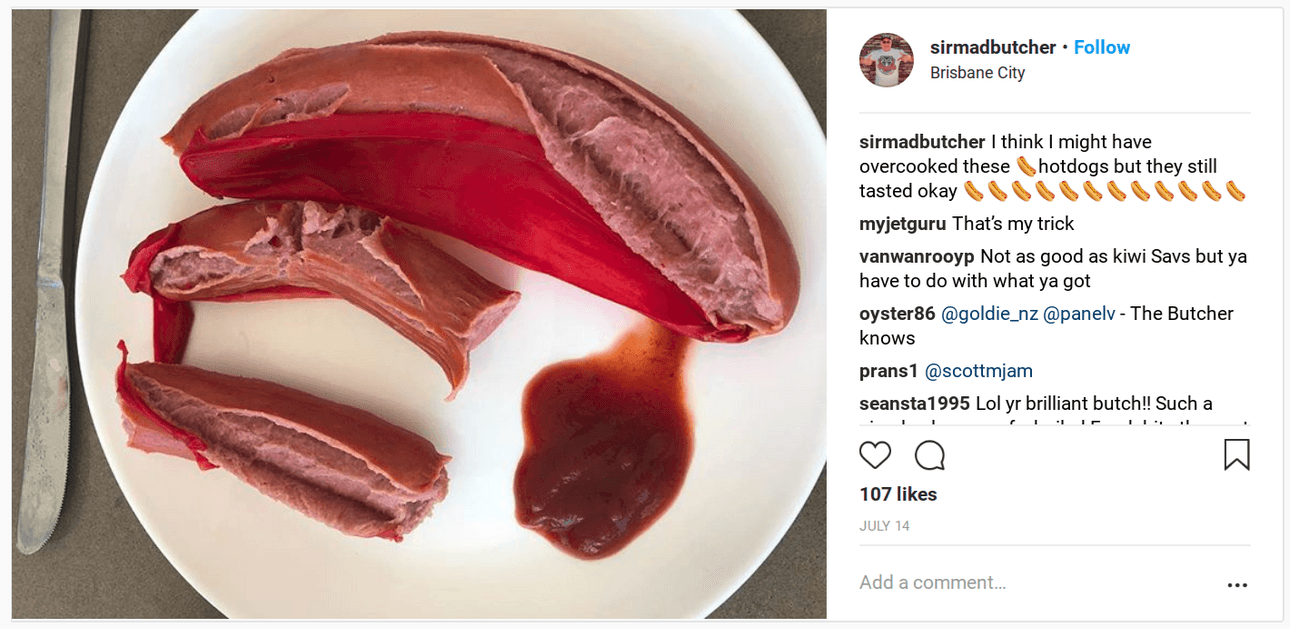Image resolution: width=1290 pixels, height=629 pixels.
Task: Open the Brisbane City location link
Action: pyautogui.click(x=977, y=73)
